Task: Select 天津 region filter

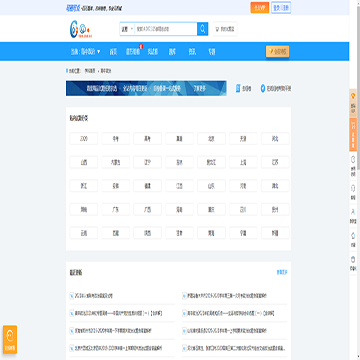Action: [243, 138]
